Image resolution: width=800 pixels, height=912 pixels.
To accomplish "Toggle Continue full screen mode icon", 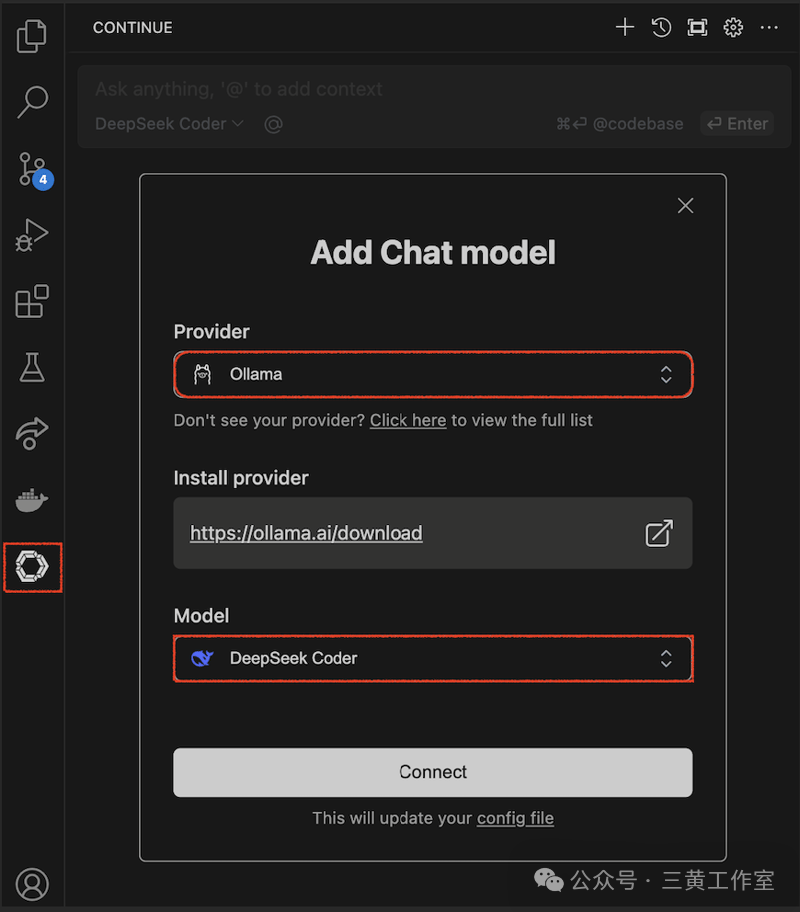I will click(x=697, y=27).
